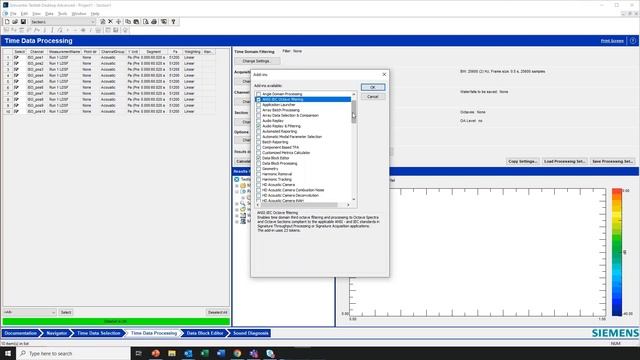This screenshot has width=640, height=360.
Task: Open File Explorer from the taskbar
Action: click(x=172, y=353)
